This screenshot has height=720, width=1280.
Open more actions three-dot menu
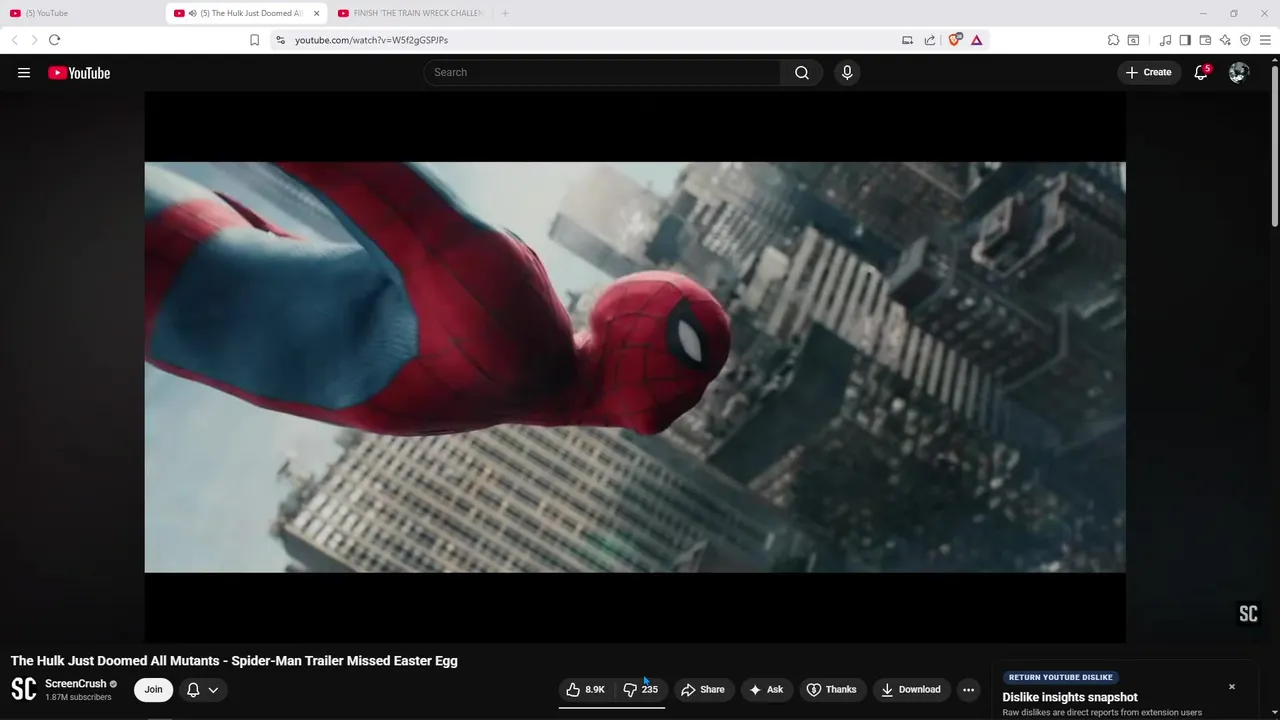pos(968,689)
